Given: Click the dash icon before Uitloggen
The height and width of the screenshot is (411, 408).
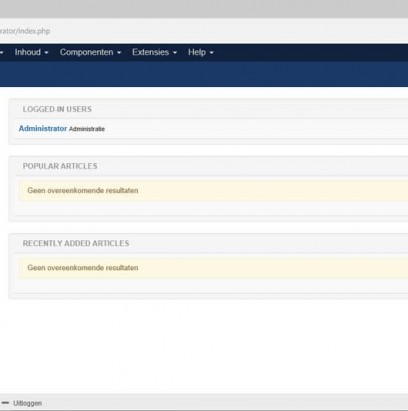Looking at the screenshot, I should [5, 403].
